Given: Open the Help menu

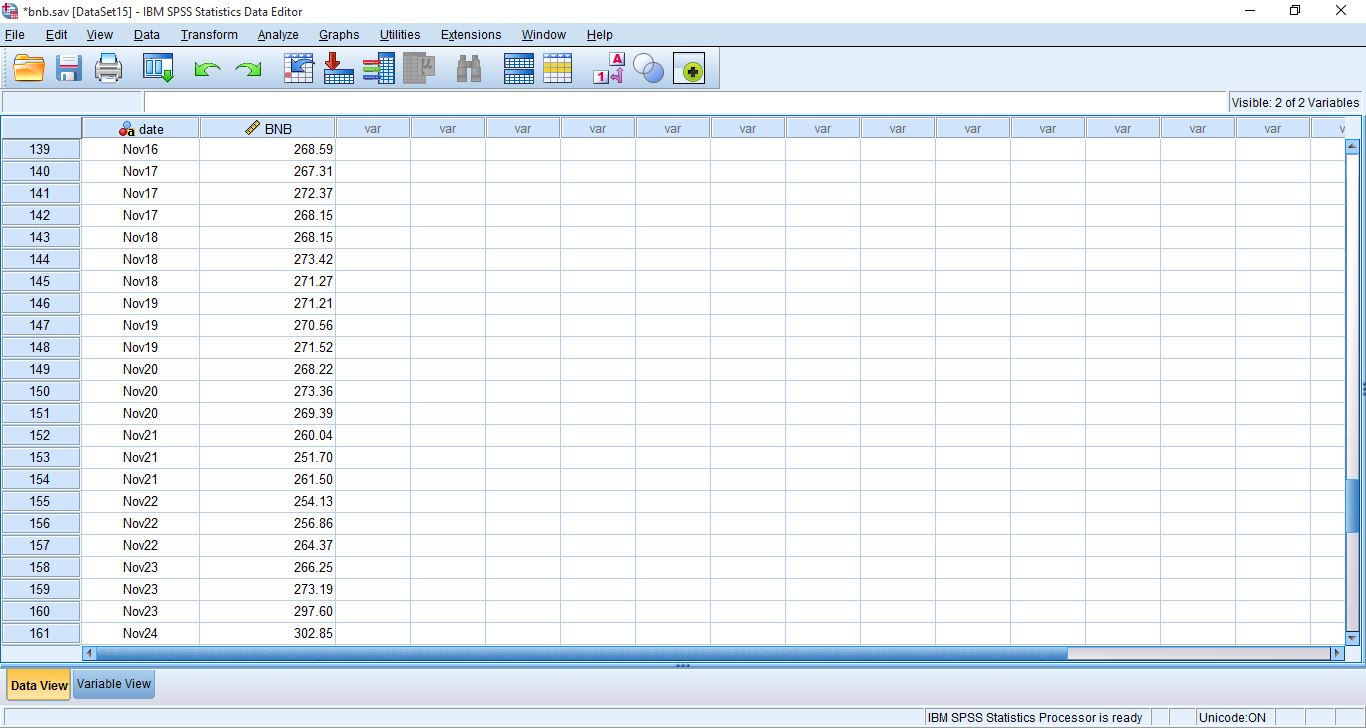Looking at the screenshot, I should [x=600, y=35].
